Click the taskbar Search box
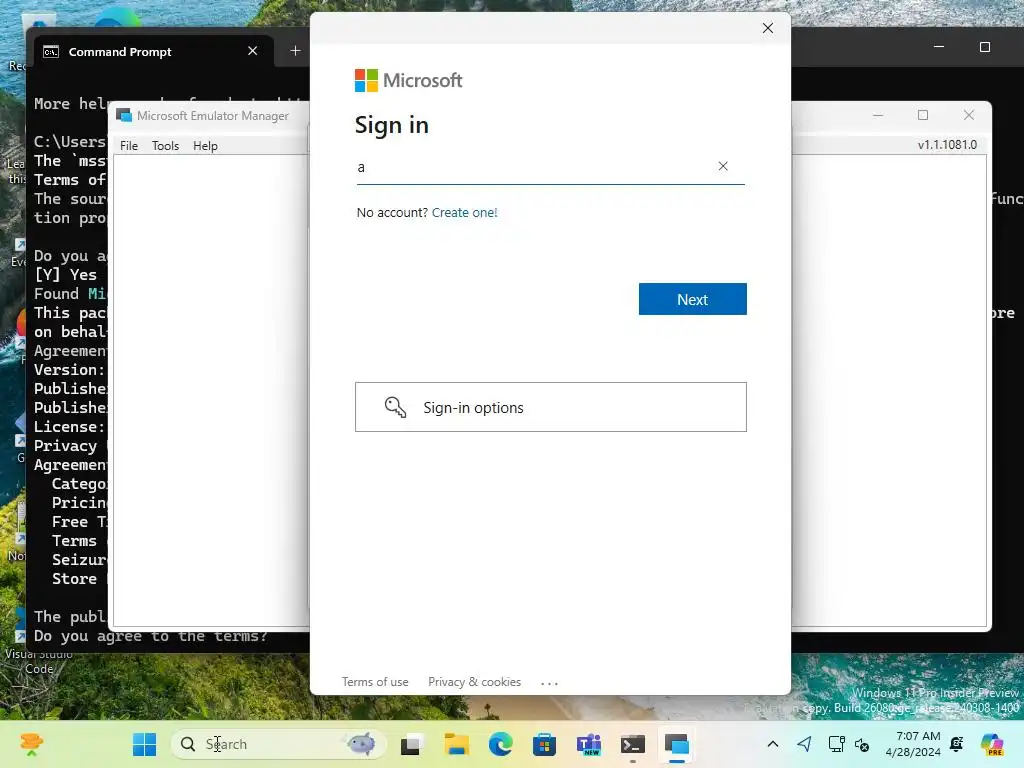1024x768 pixels. coord(279,744)
